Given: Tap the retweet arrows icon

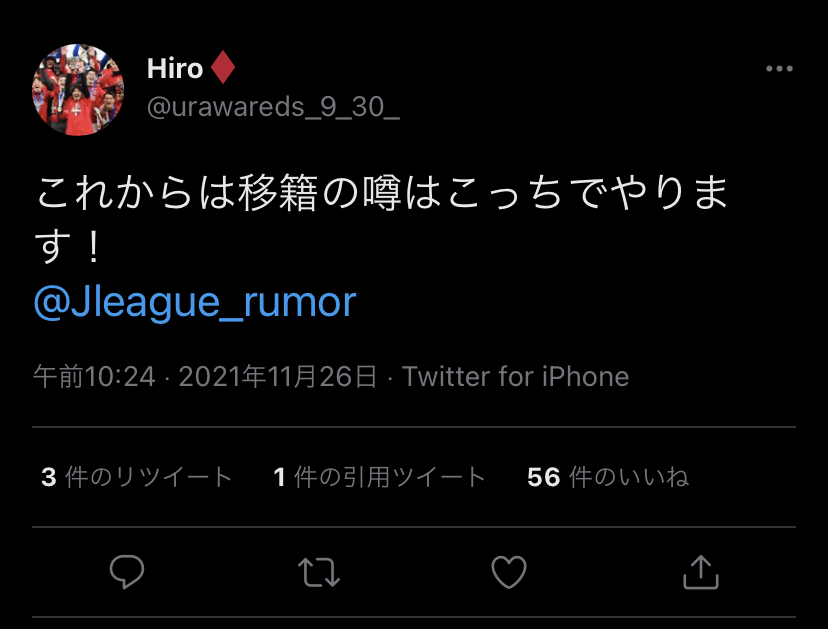Looking at the screenshot, I should (318, 572).
